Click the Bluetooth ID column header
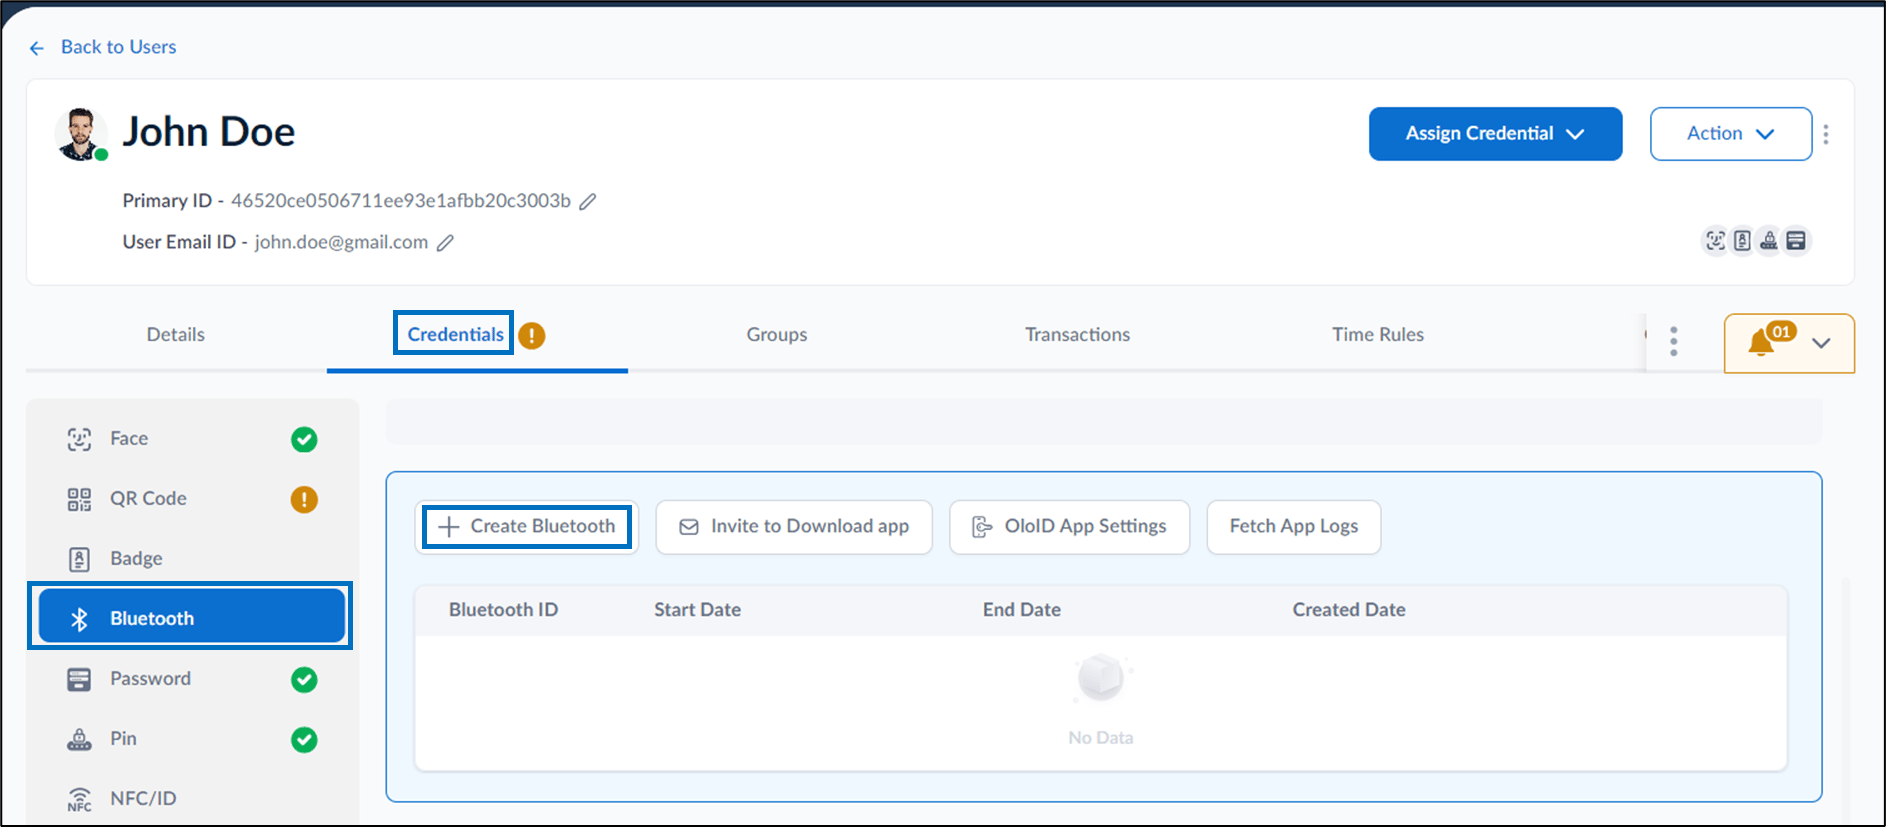 [503, 610]
